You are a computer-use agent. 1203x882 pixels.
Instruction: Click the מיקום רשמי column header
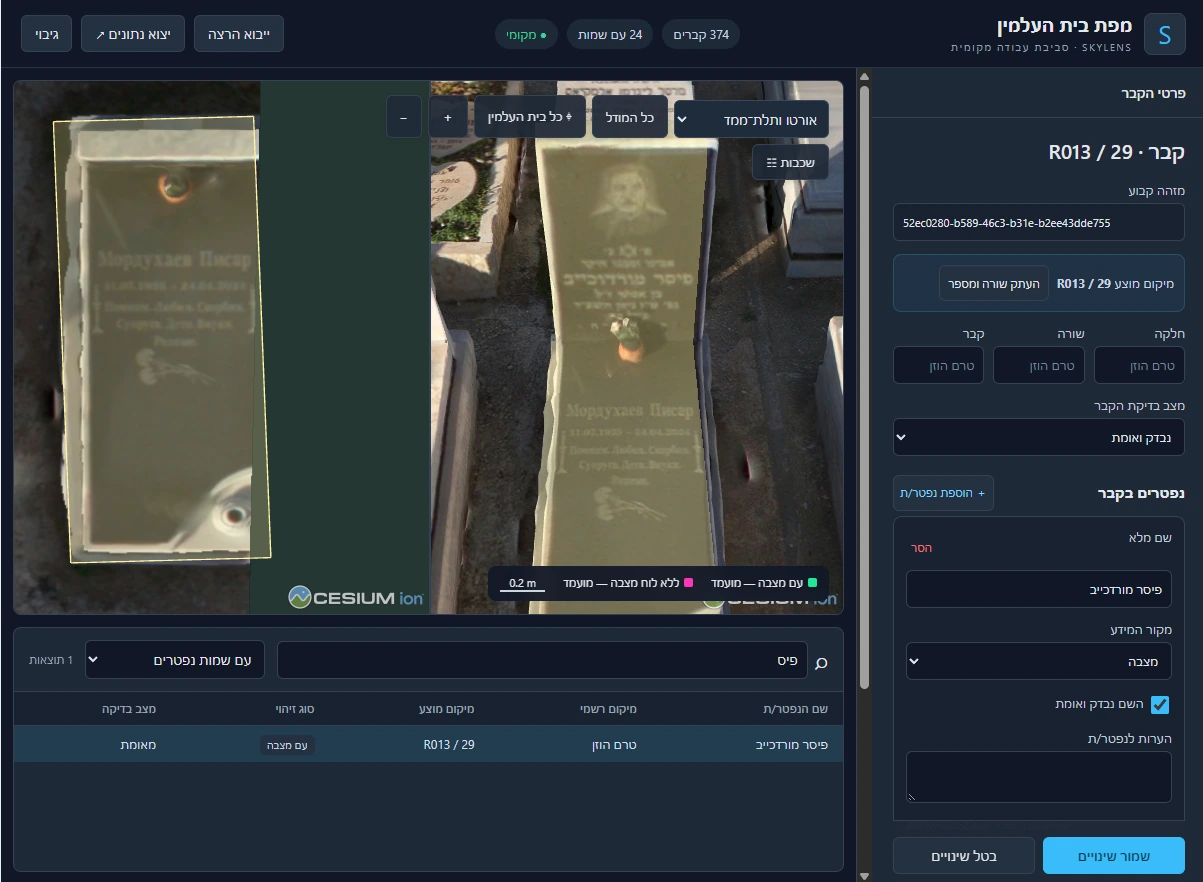click(609, 709)
